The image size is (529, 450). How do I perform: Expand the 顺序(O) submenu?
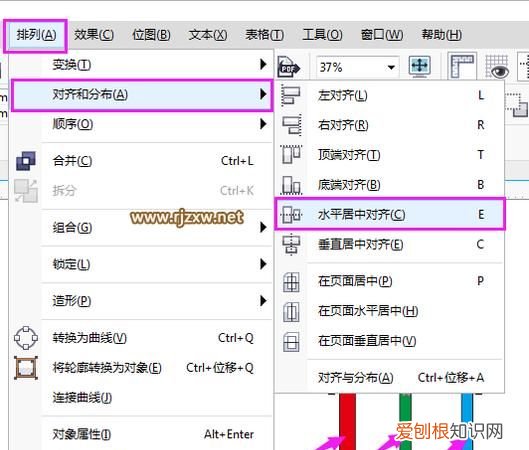142,124
